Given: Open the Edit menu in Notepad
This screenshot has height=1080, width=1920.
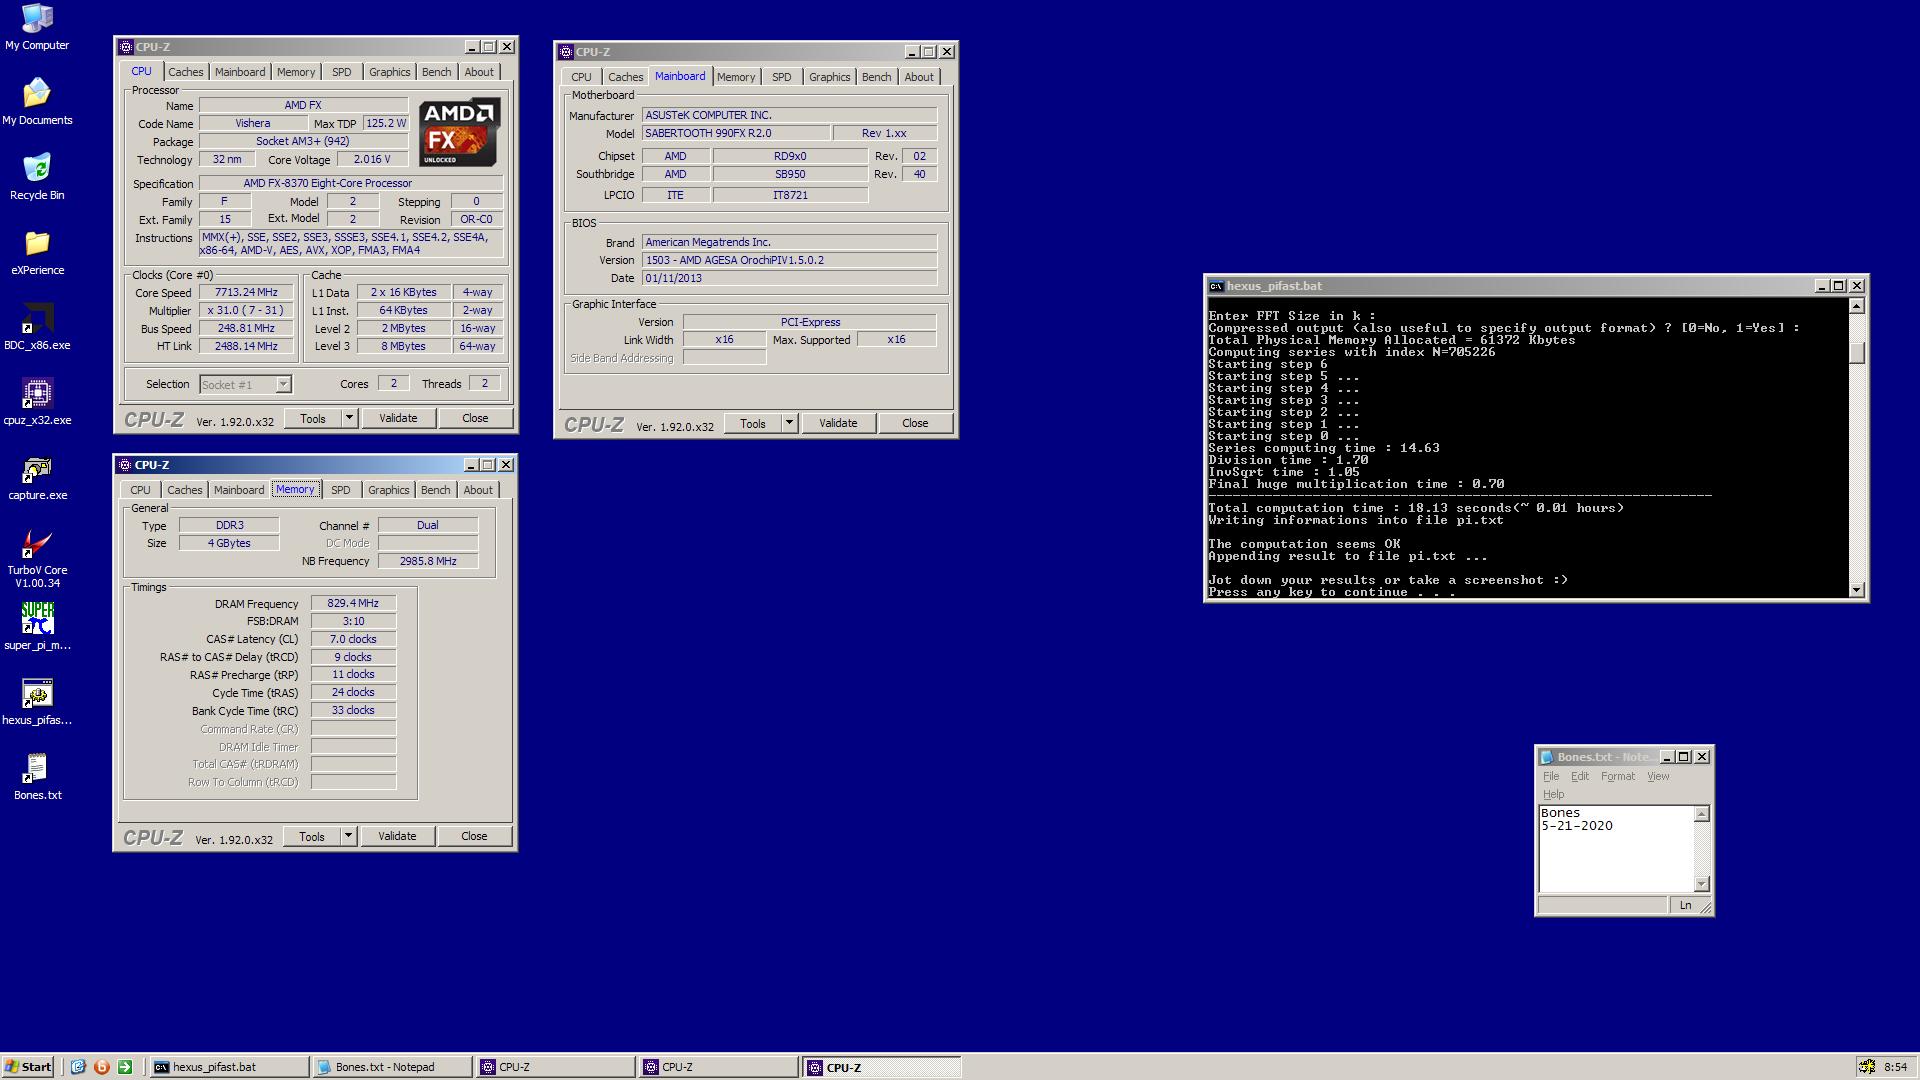Looking at the screenshot, I should (x=1580, y=777).
